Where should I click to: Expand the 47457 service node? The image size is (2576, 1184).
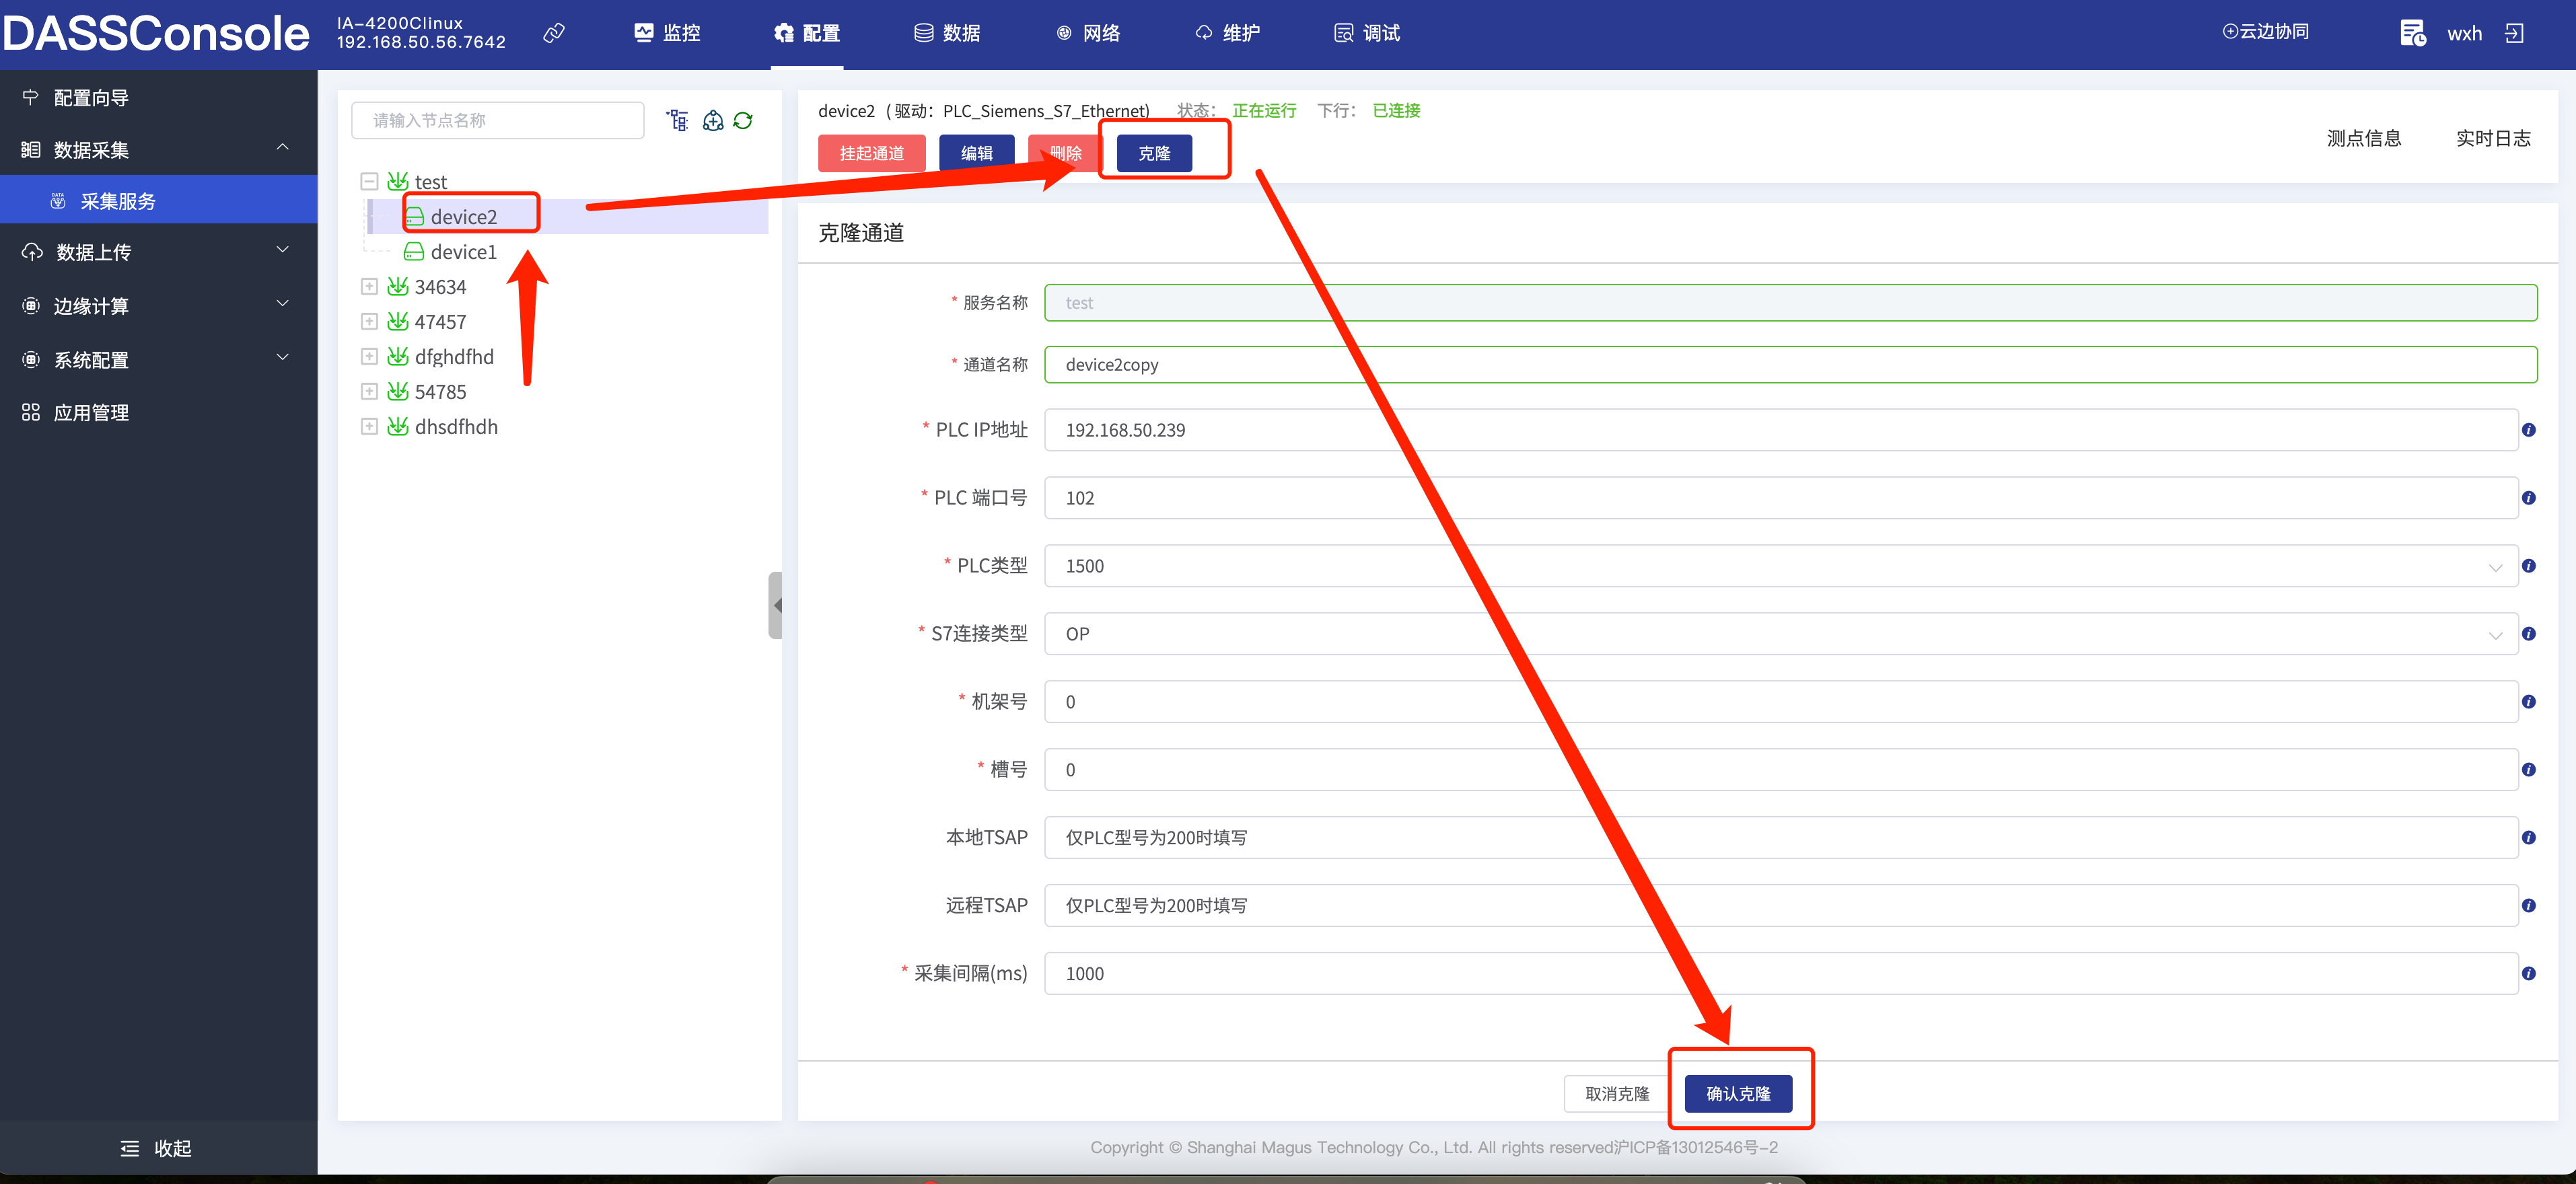tap(369, 322)
